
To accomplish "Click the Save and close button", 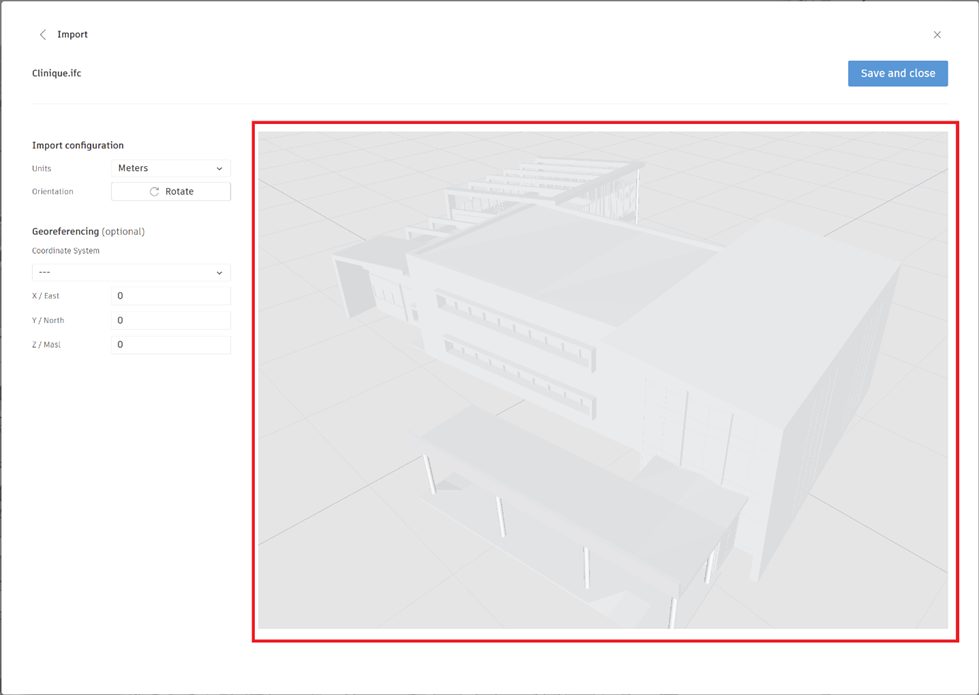I will (x=897, y=73).
